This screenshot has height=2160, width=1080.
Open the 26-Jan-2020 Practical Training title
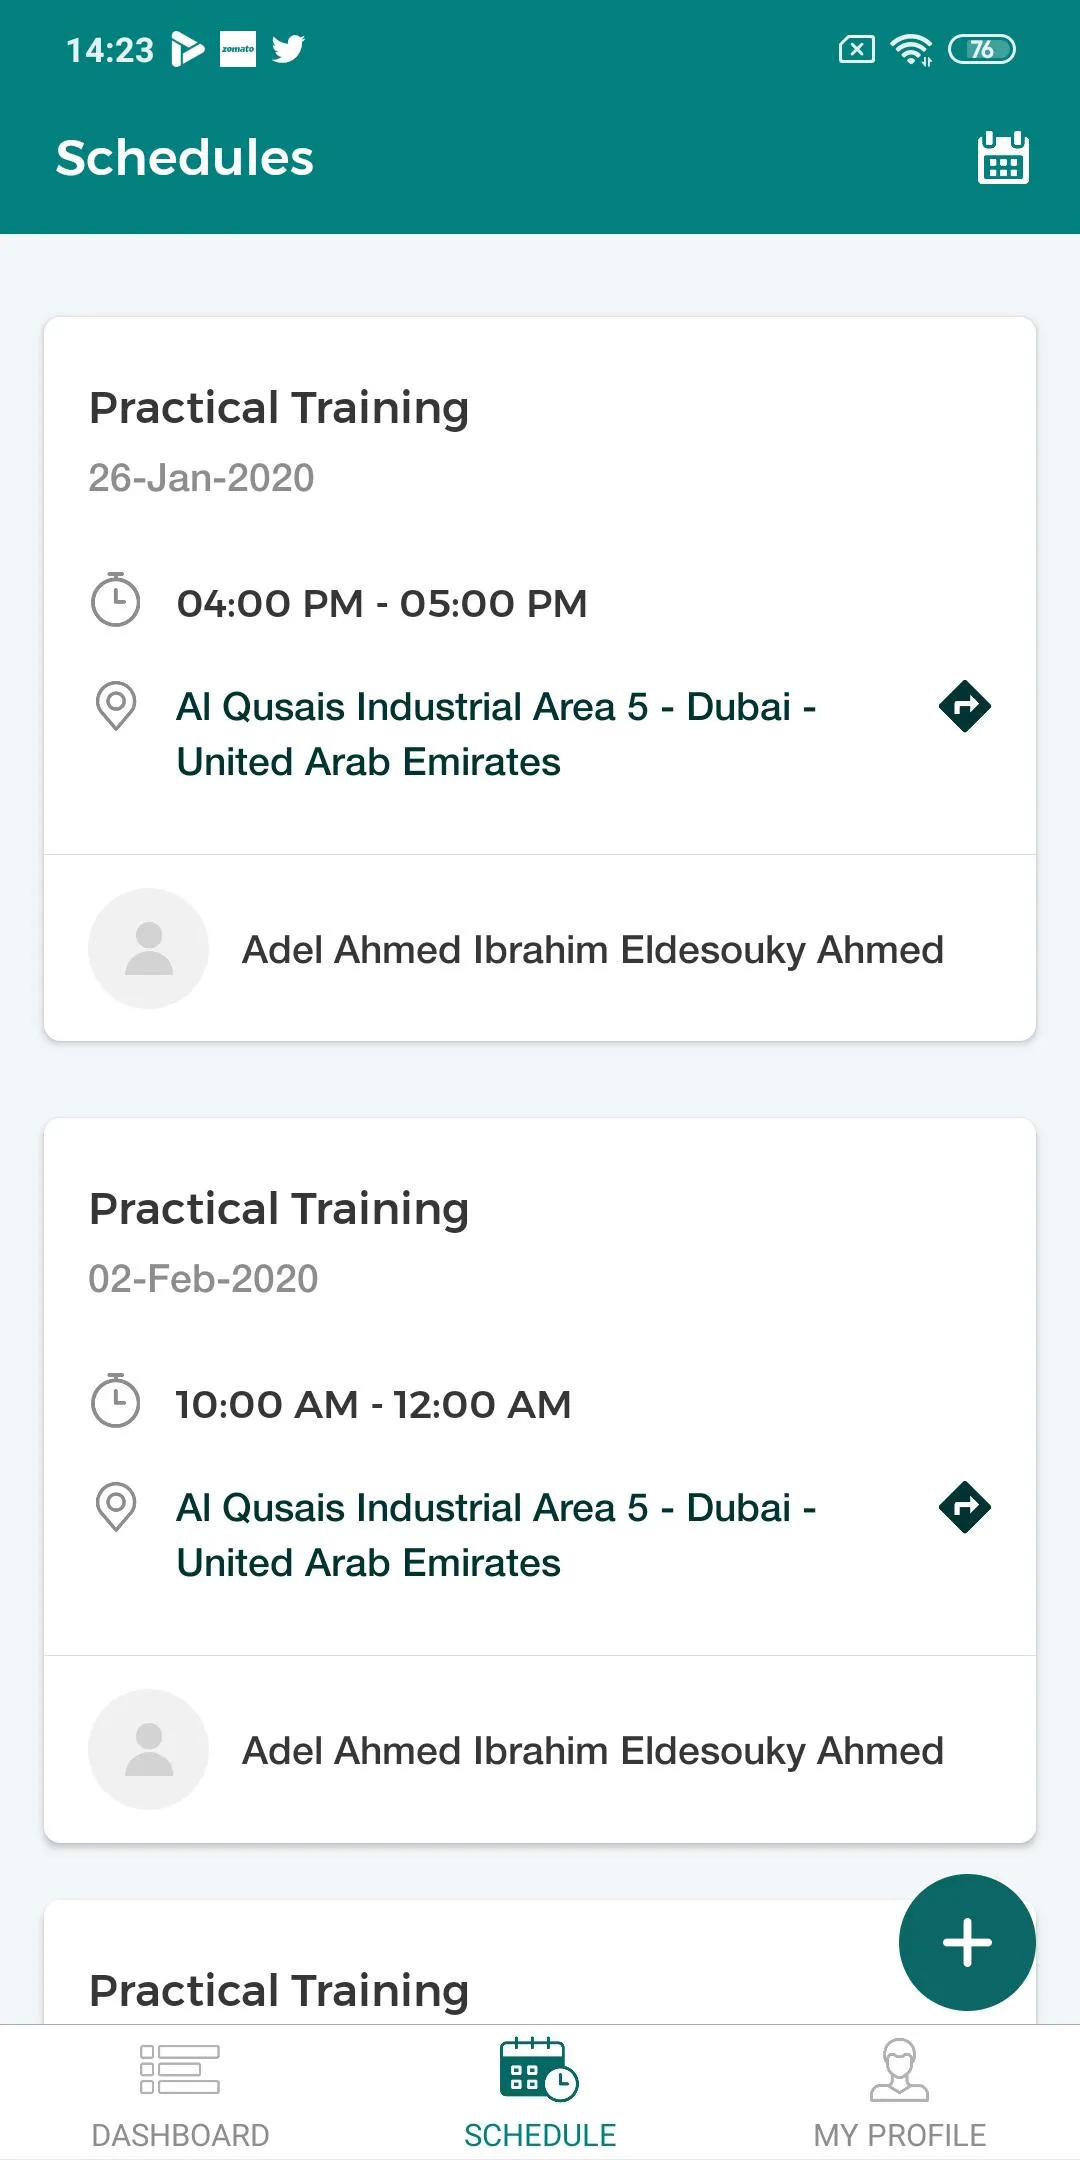[x=279, y=408]
